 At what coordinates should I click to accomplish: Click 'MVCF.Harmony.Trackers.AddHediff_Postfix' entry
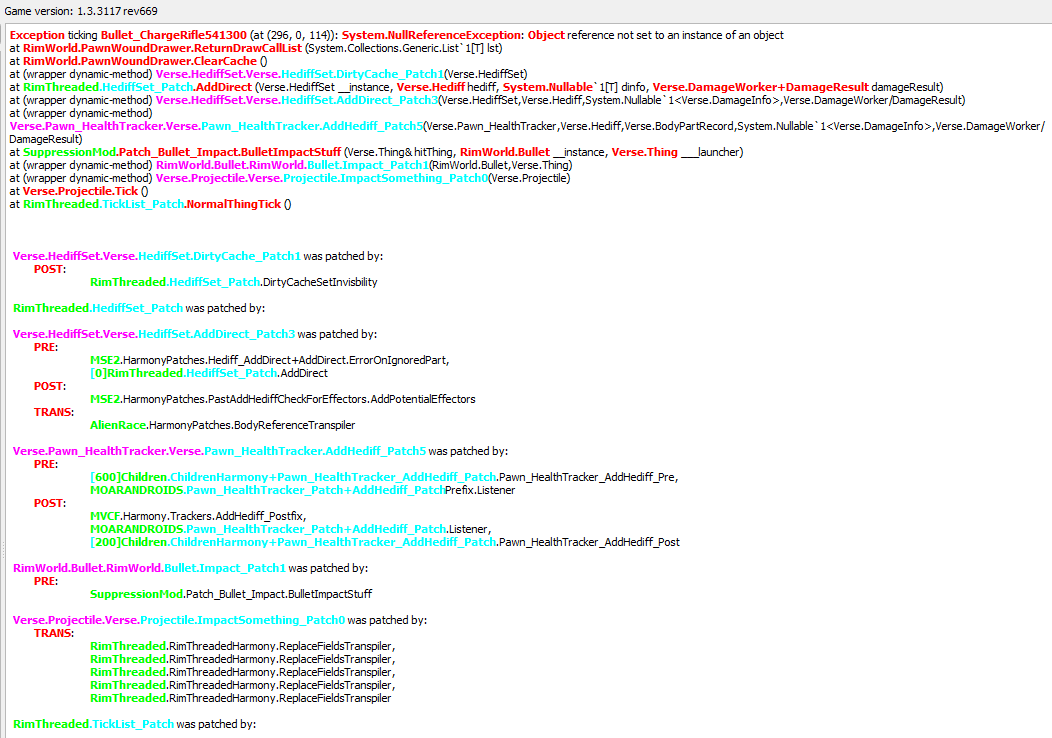tap(199, 517)
